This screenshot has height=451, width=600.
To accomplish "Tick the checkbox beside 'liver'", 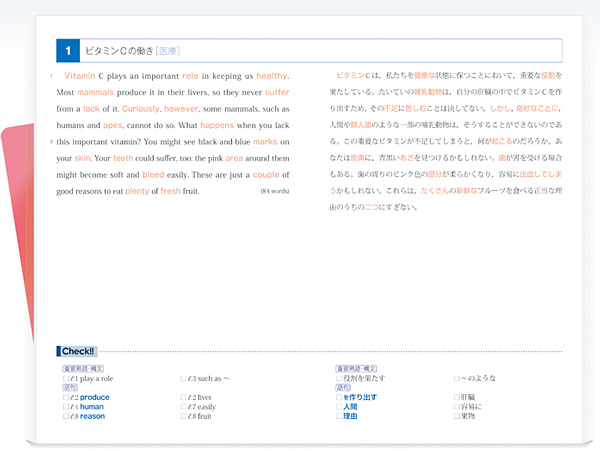I will pyautogui.click(x=183, y=398).
